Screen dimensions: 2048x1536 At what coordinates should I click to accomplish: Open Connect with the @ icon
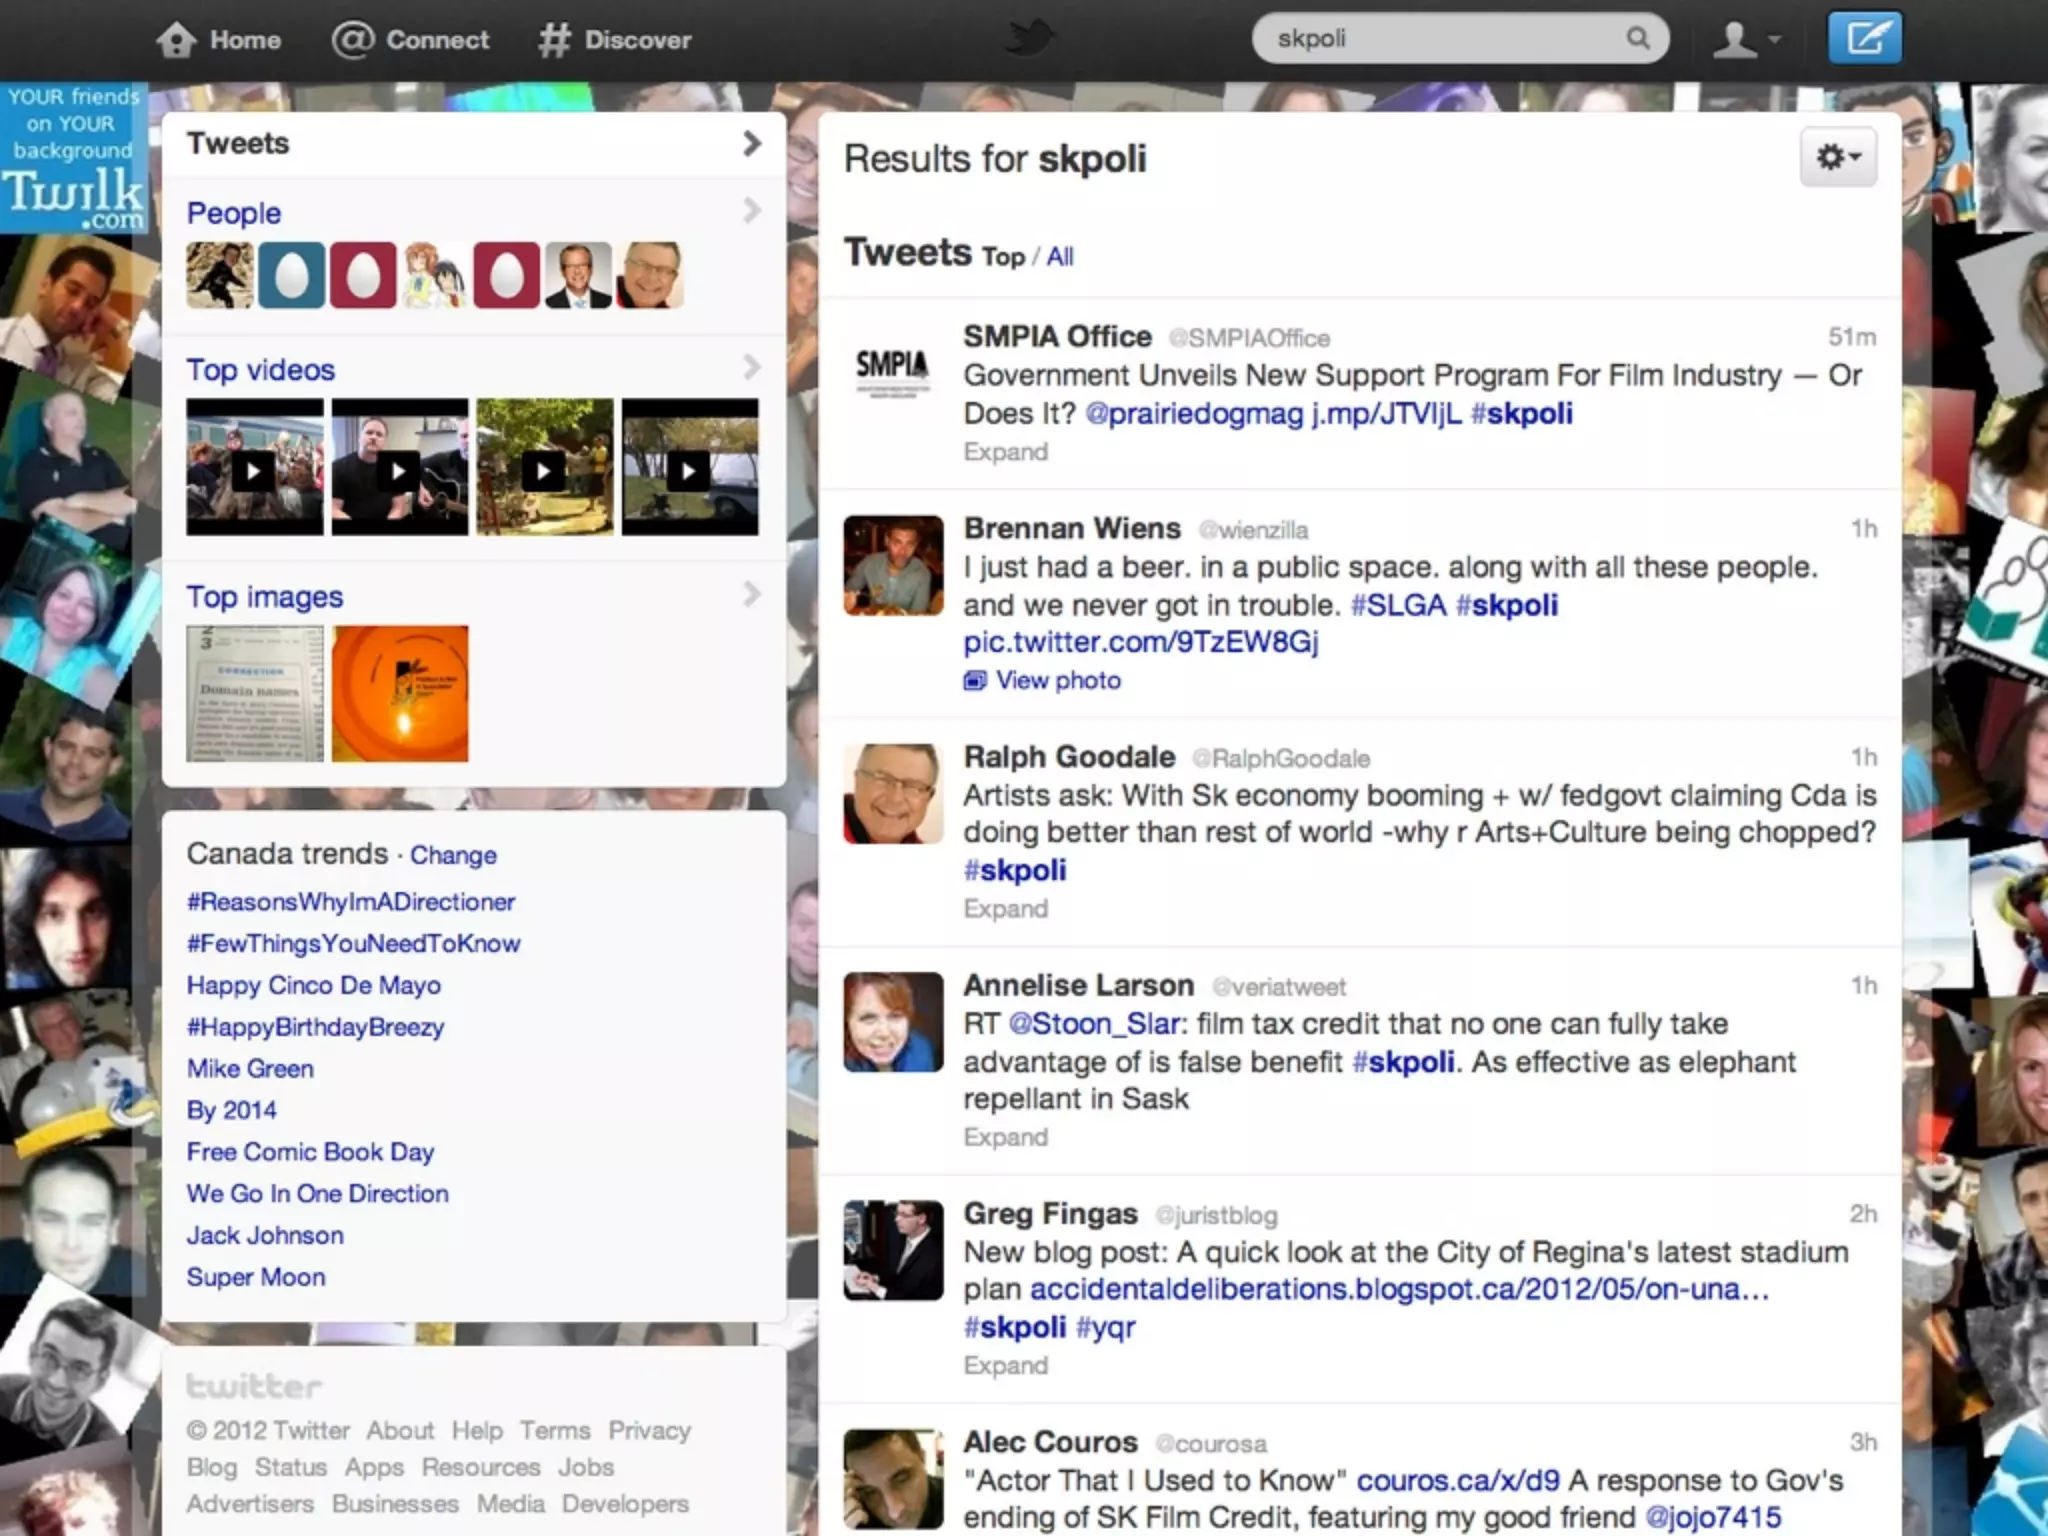tap(353, 40)
